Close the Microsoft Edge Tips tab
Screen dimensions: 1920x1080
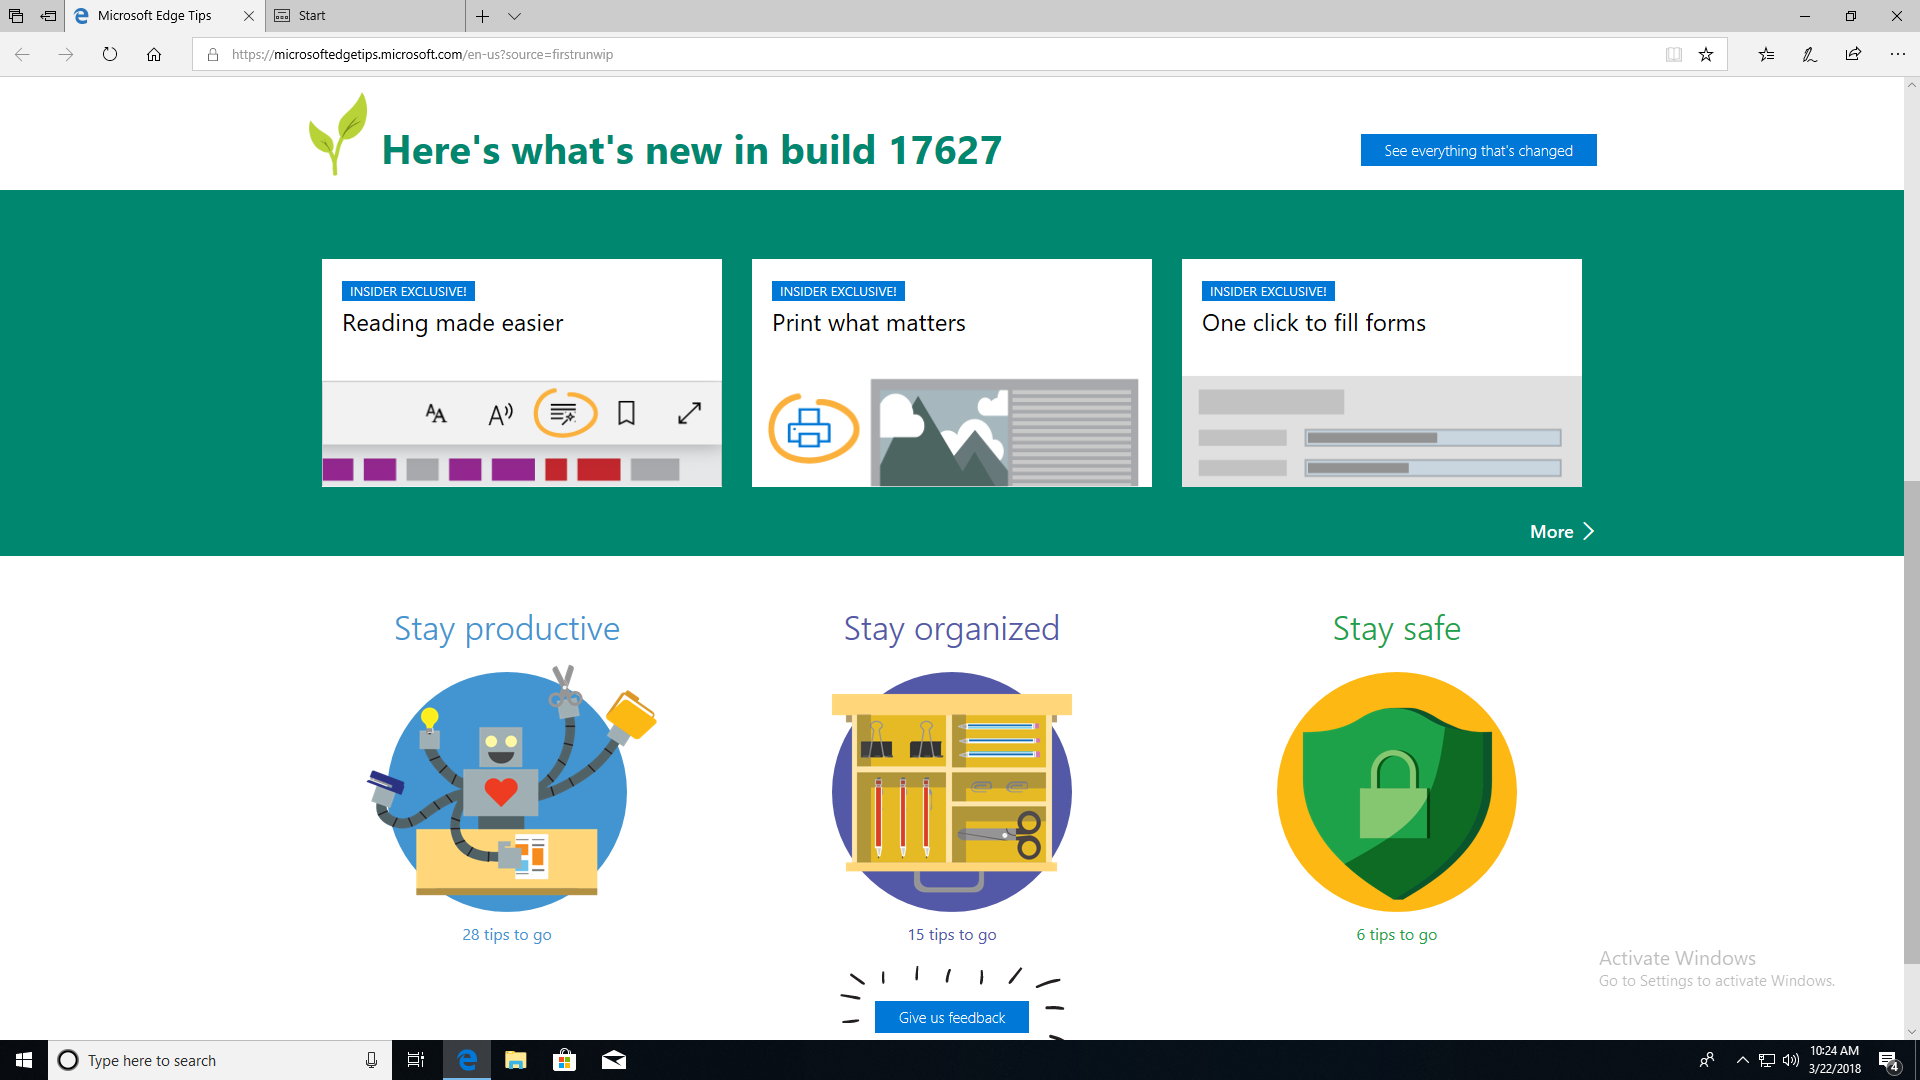click(249, 16)
